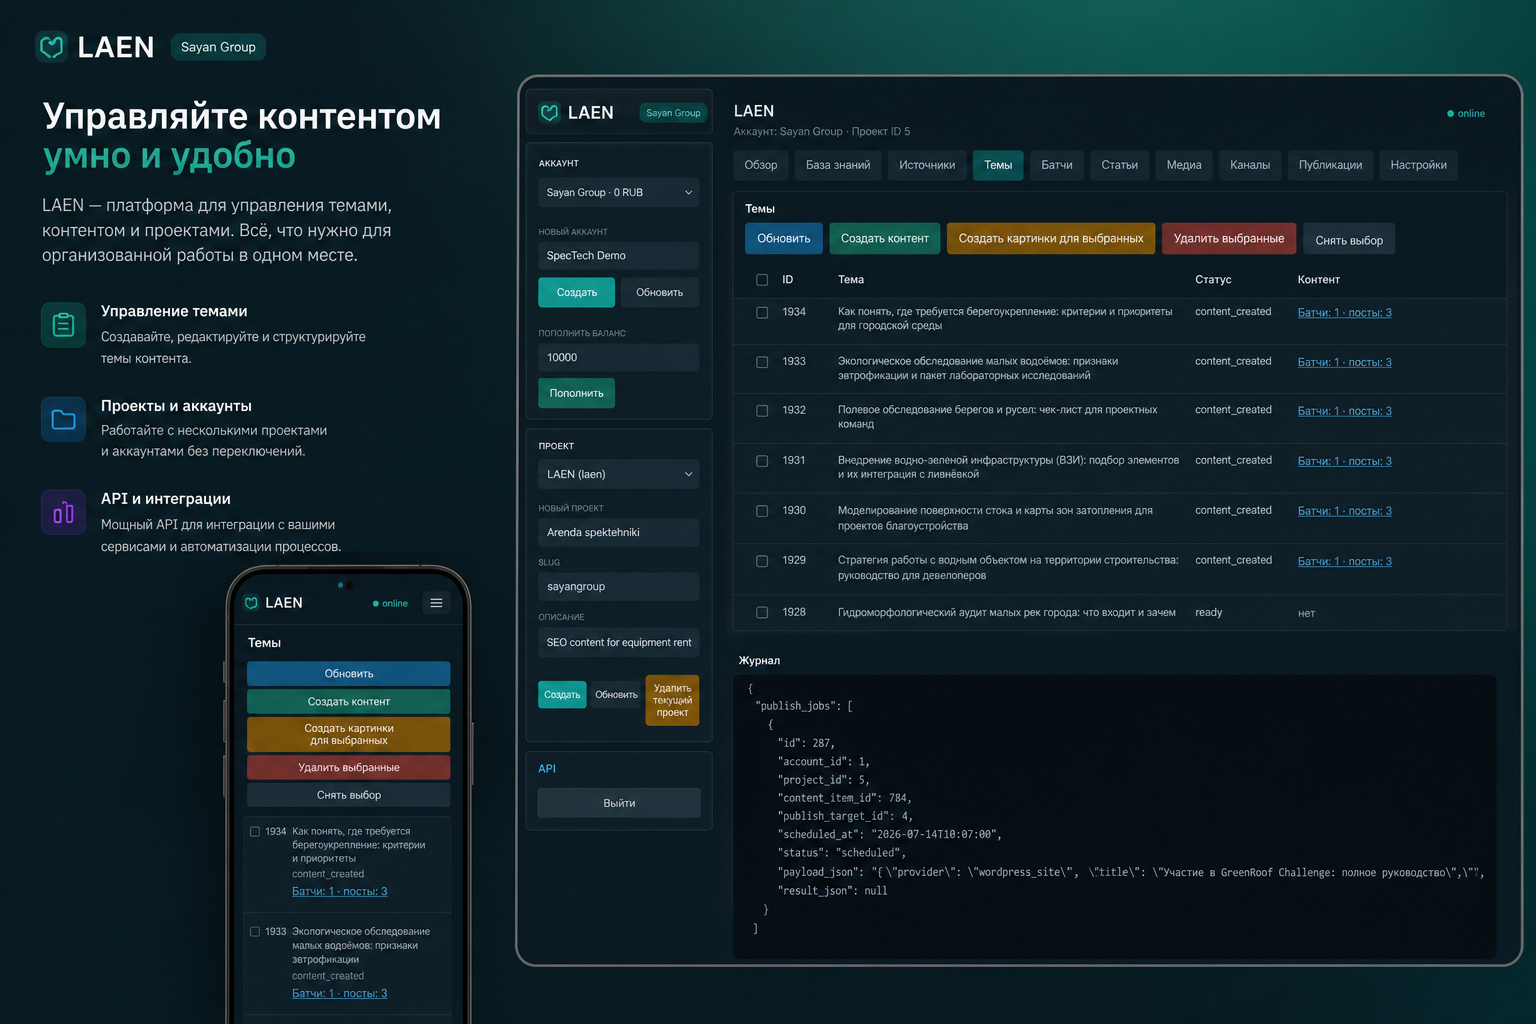
Task: Open the Батчи tab
Action: coord(1057,165)
